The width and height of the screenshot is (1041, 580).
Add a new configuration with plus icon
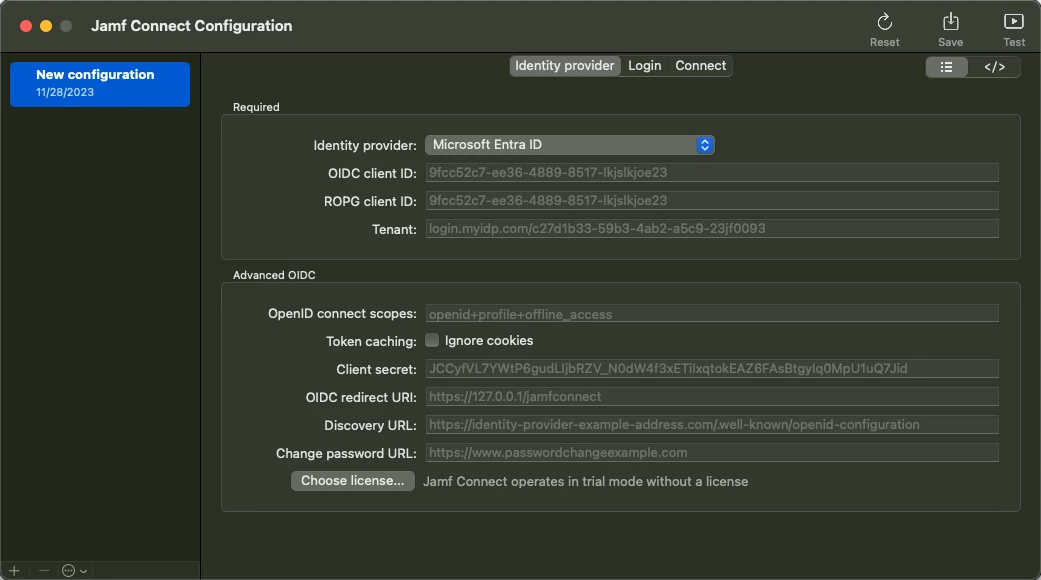pyautogui.click(x=15, y=571)
